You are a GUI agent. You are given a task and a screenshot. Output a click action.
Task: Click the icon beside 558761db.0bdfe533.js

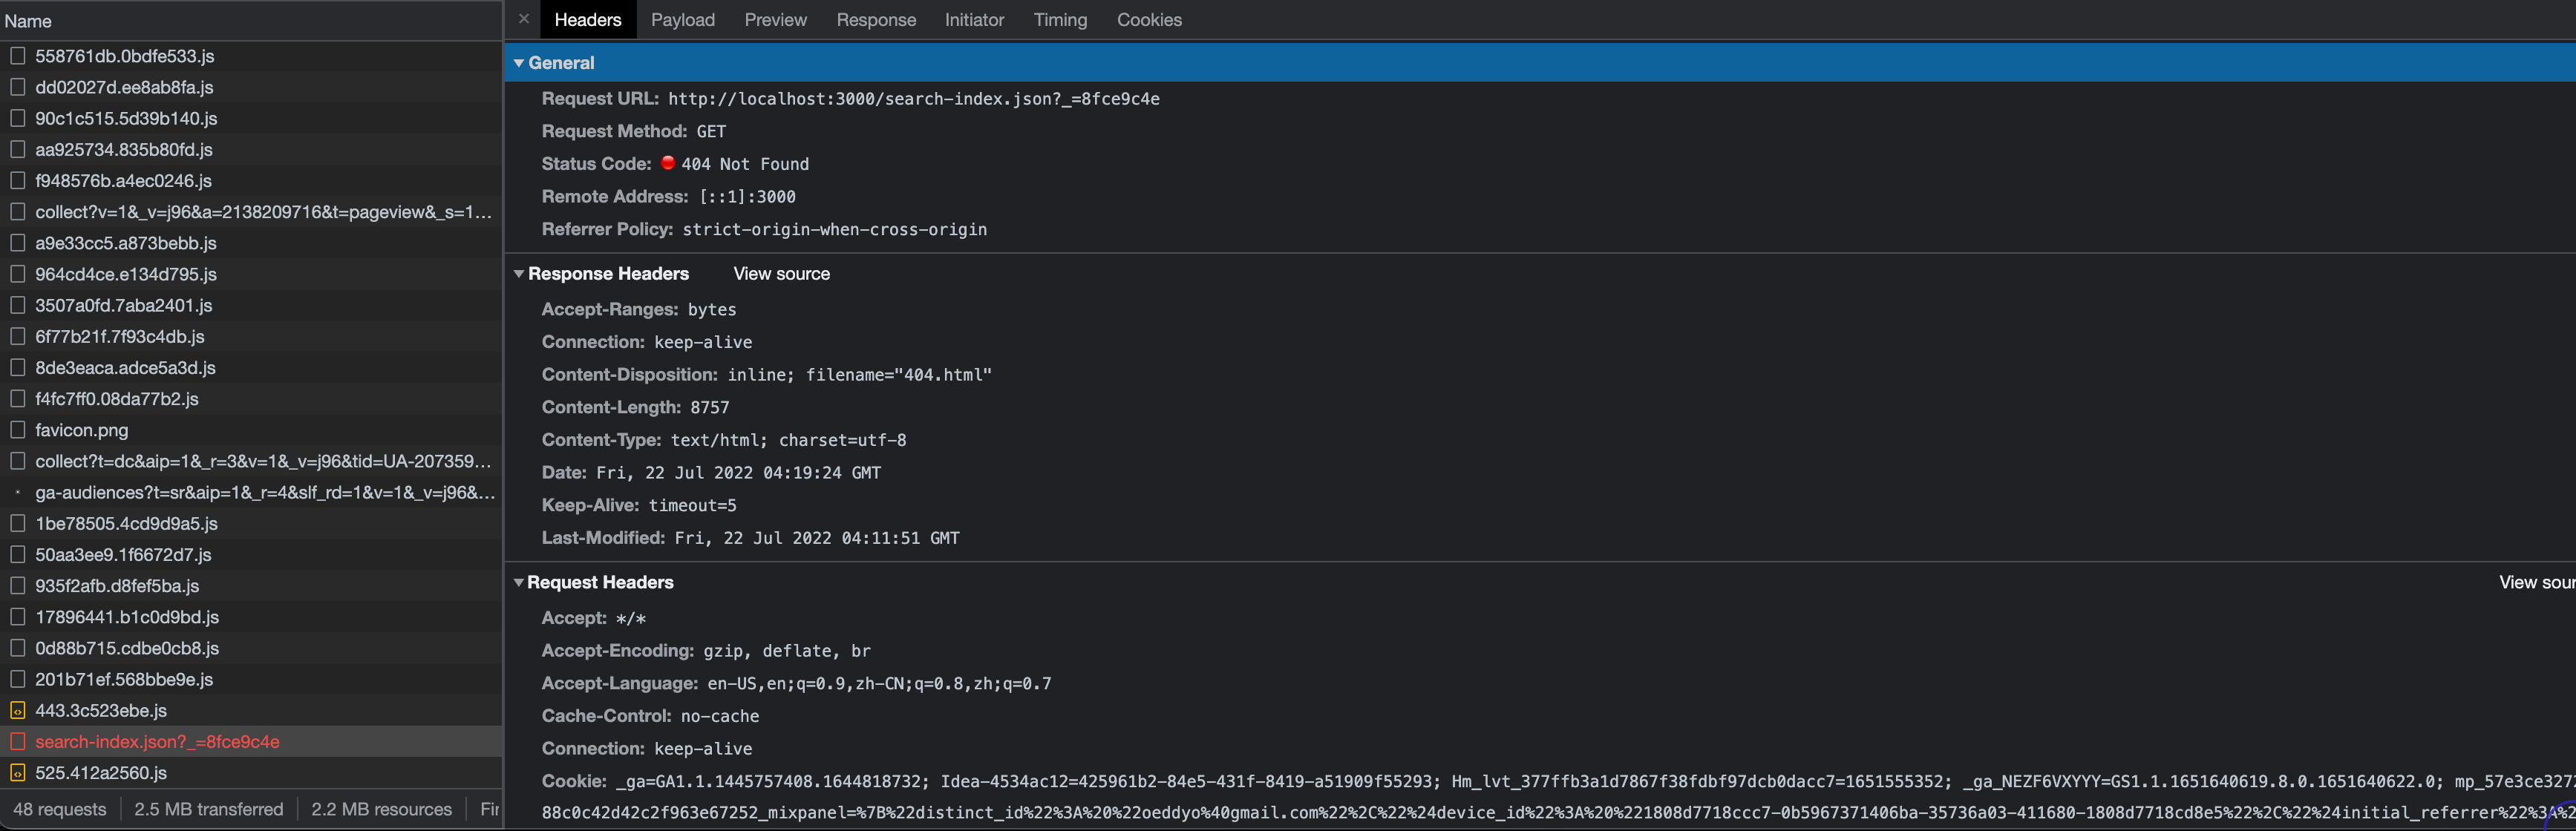coord(18,56)
